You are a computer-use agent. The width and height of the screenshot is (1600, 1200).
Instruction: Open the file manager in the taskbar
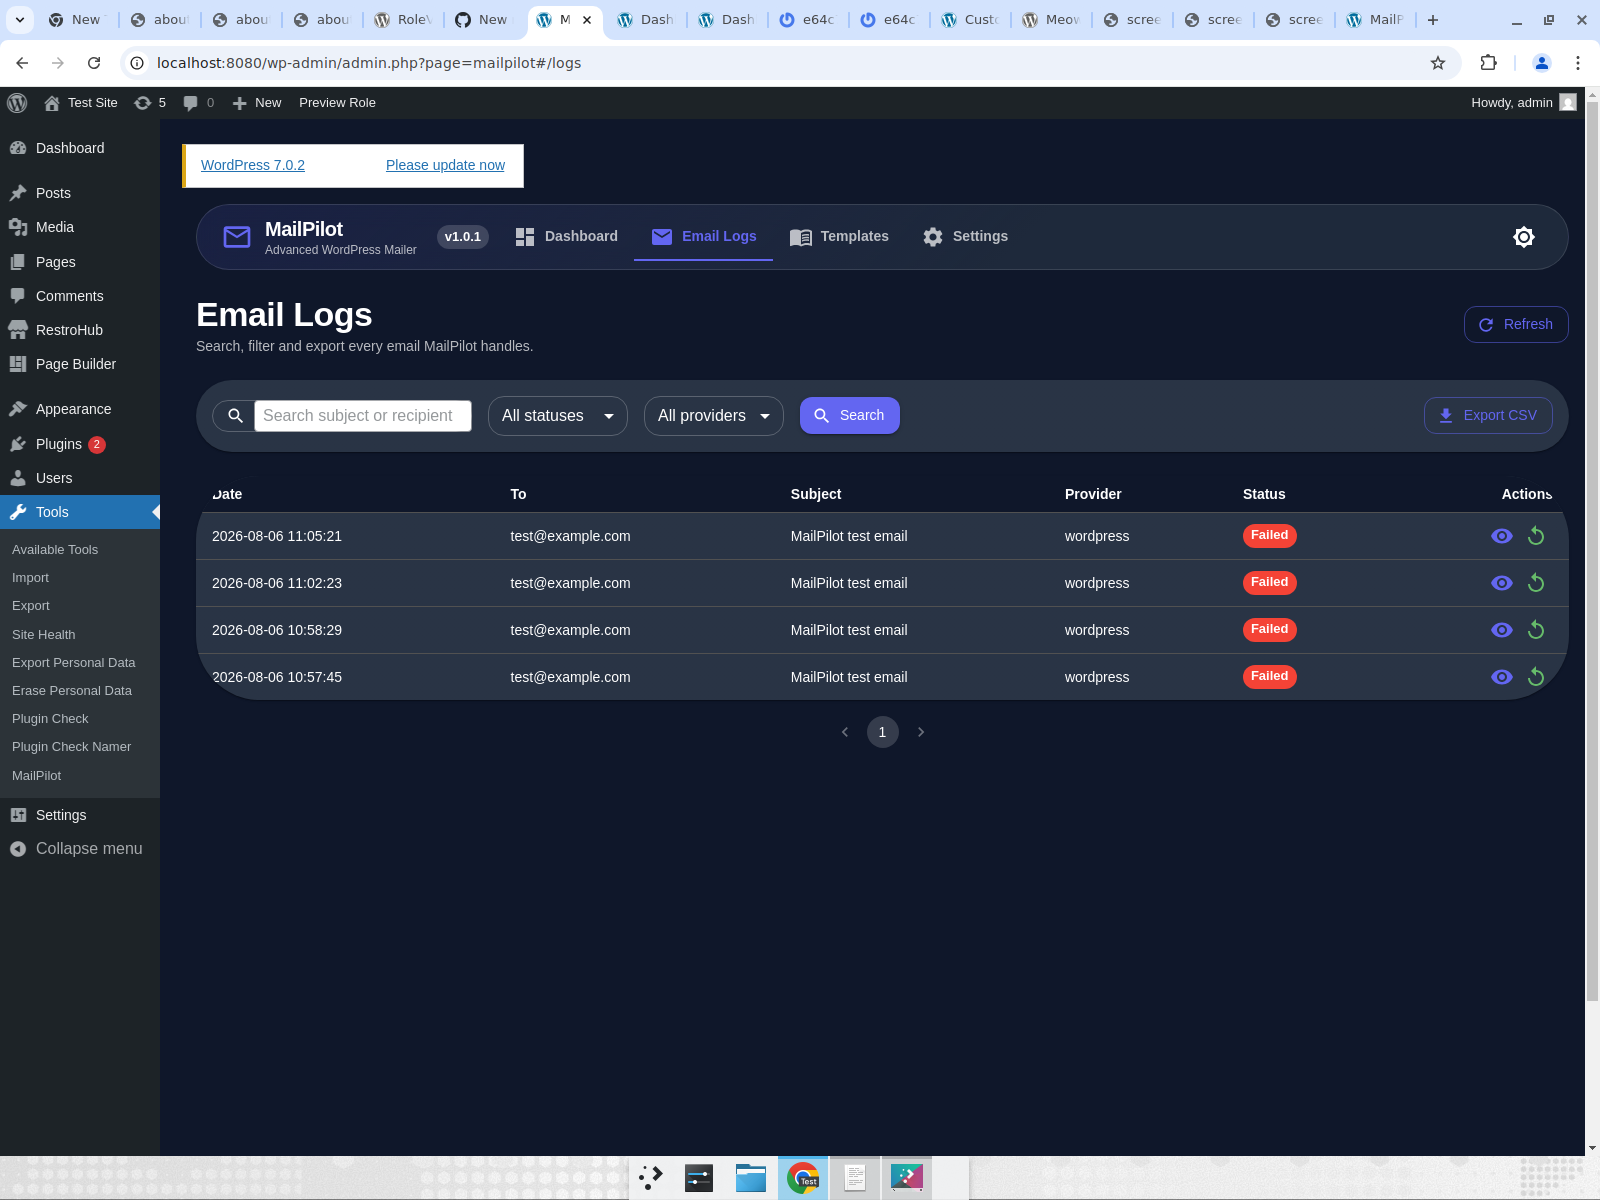tap(751, 1178)
